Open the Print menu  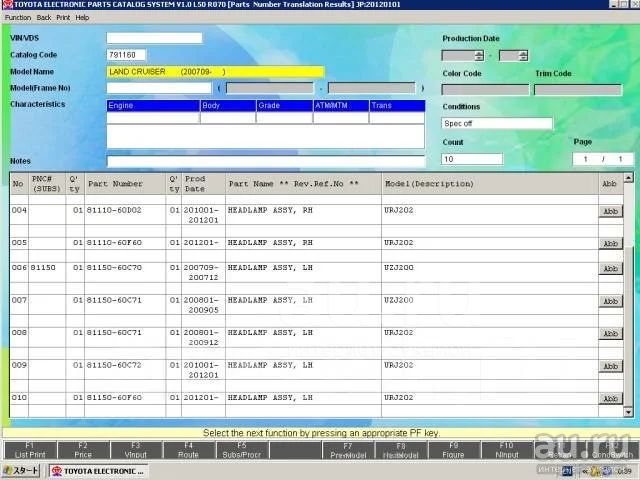coord(63,18)
